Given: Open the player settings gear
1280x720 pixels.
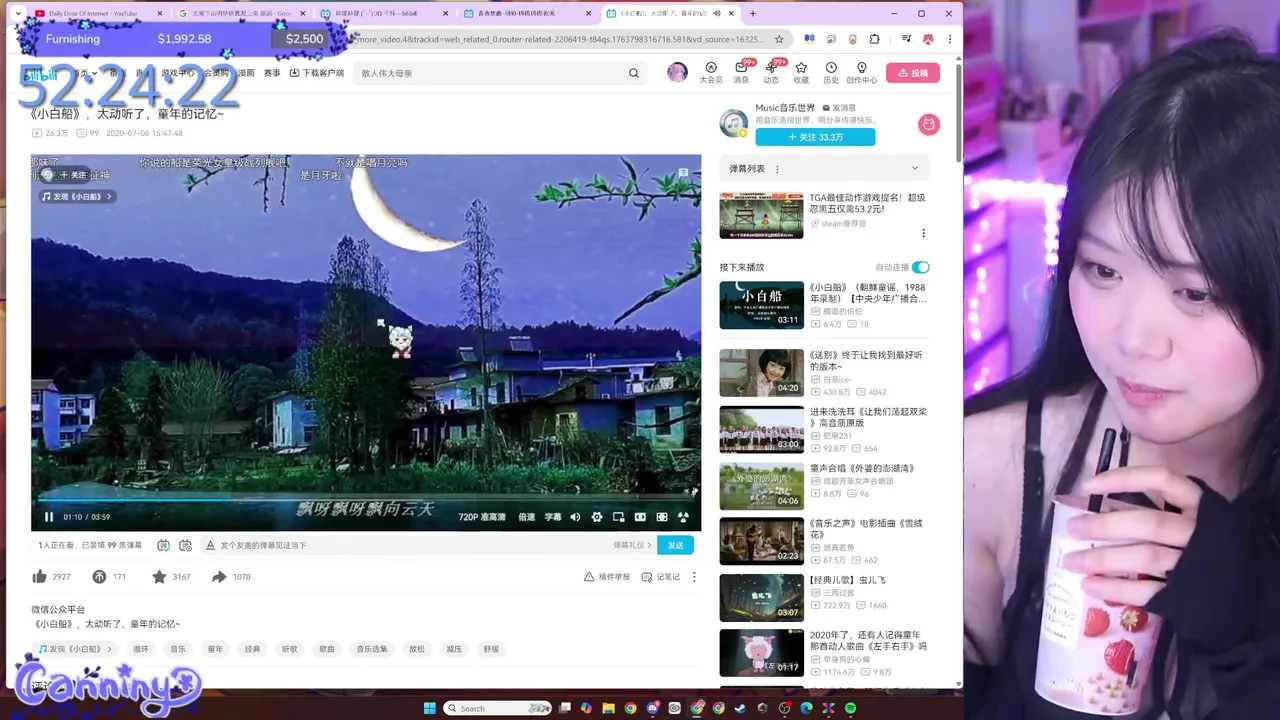Looking at the screenshot, I should tap(597, 517).
